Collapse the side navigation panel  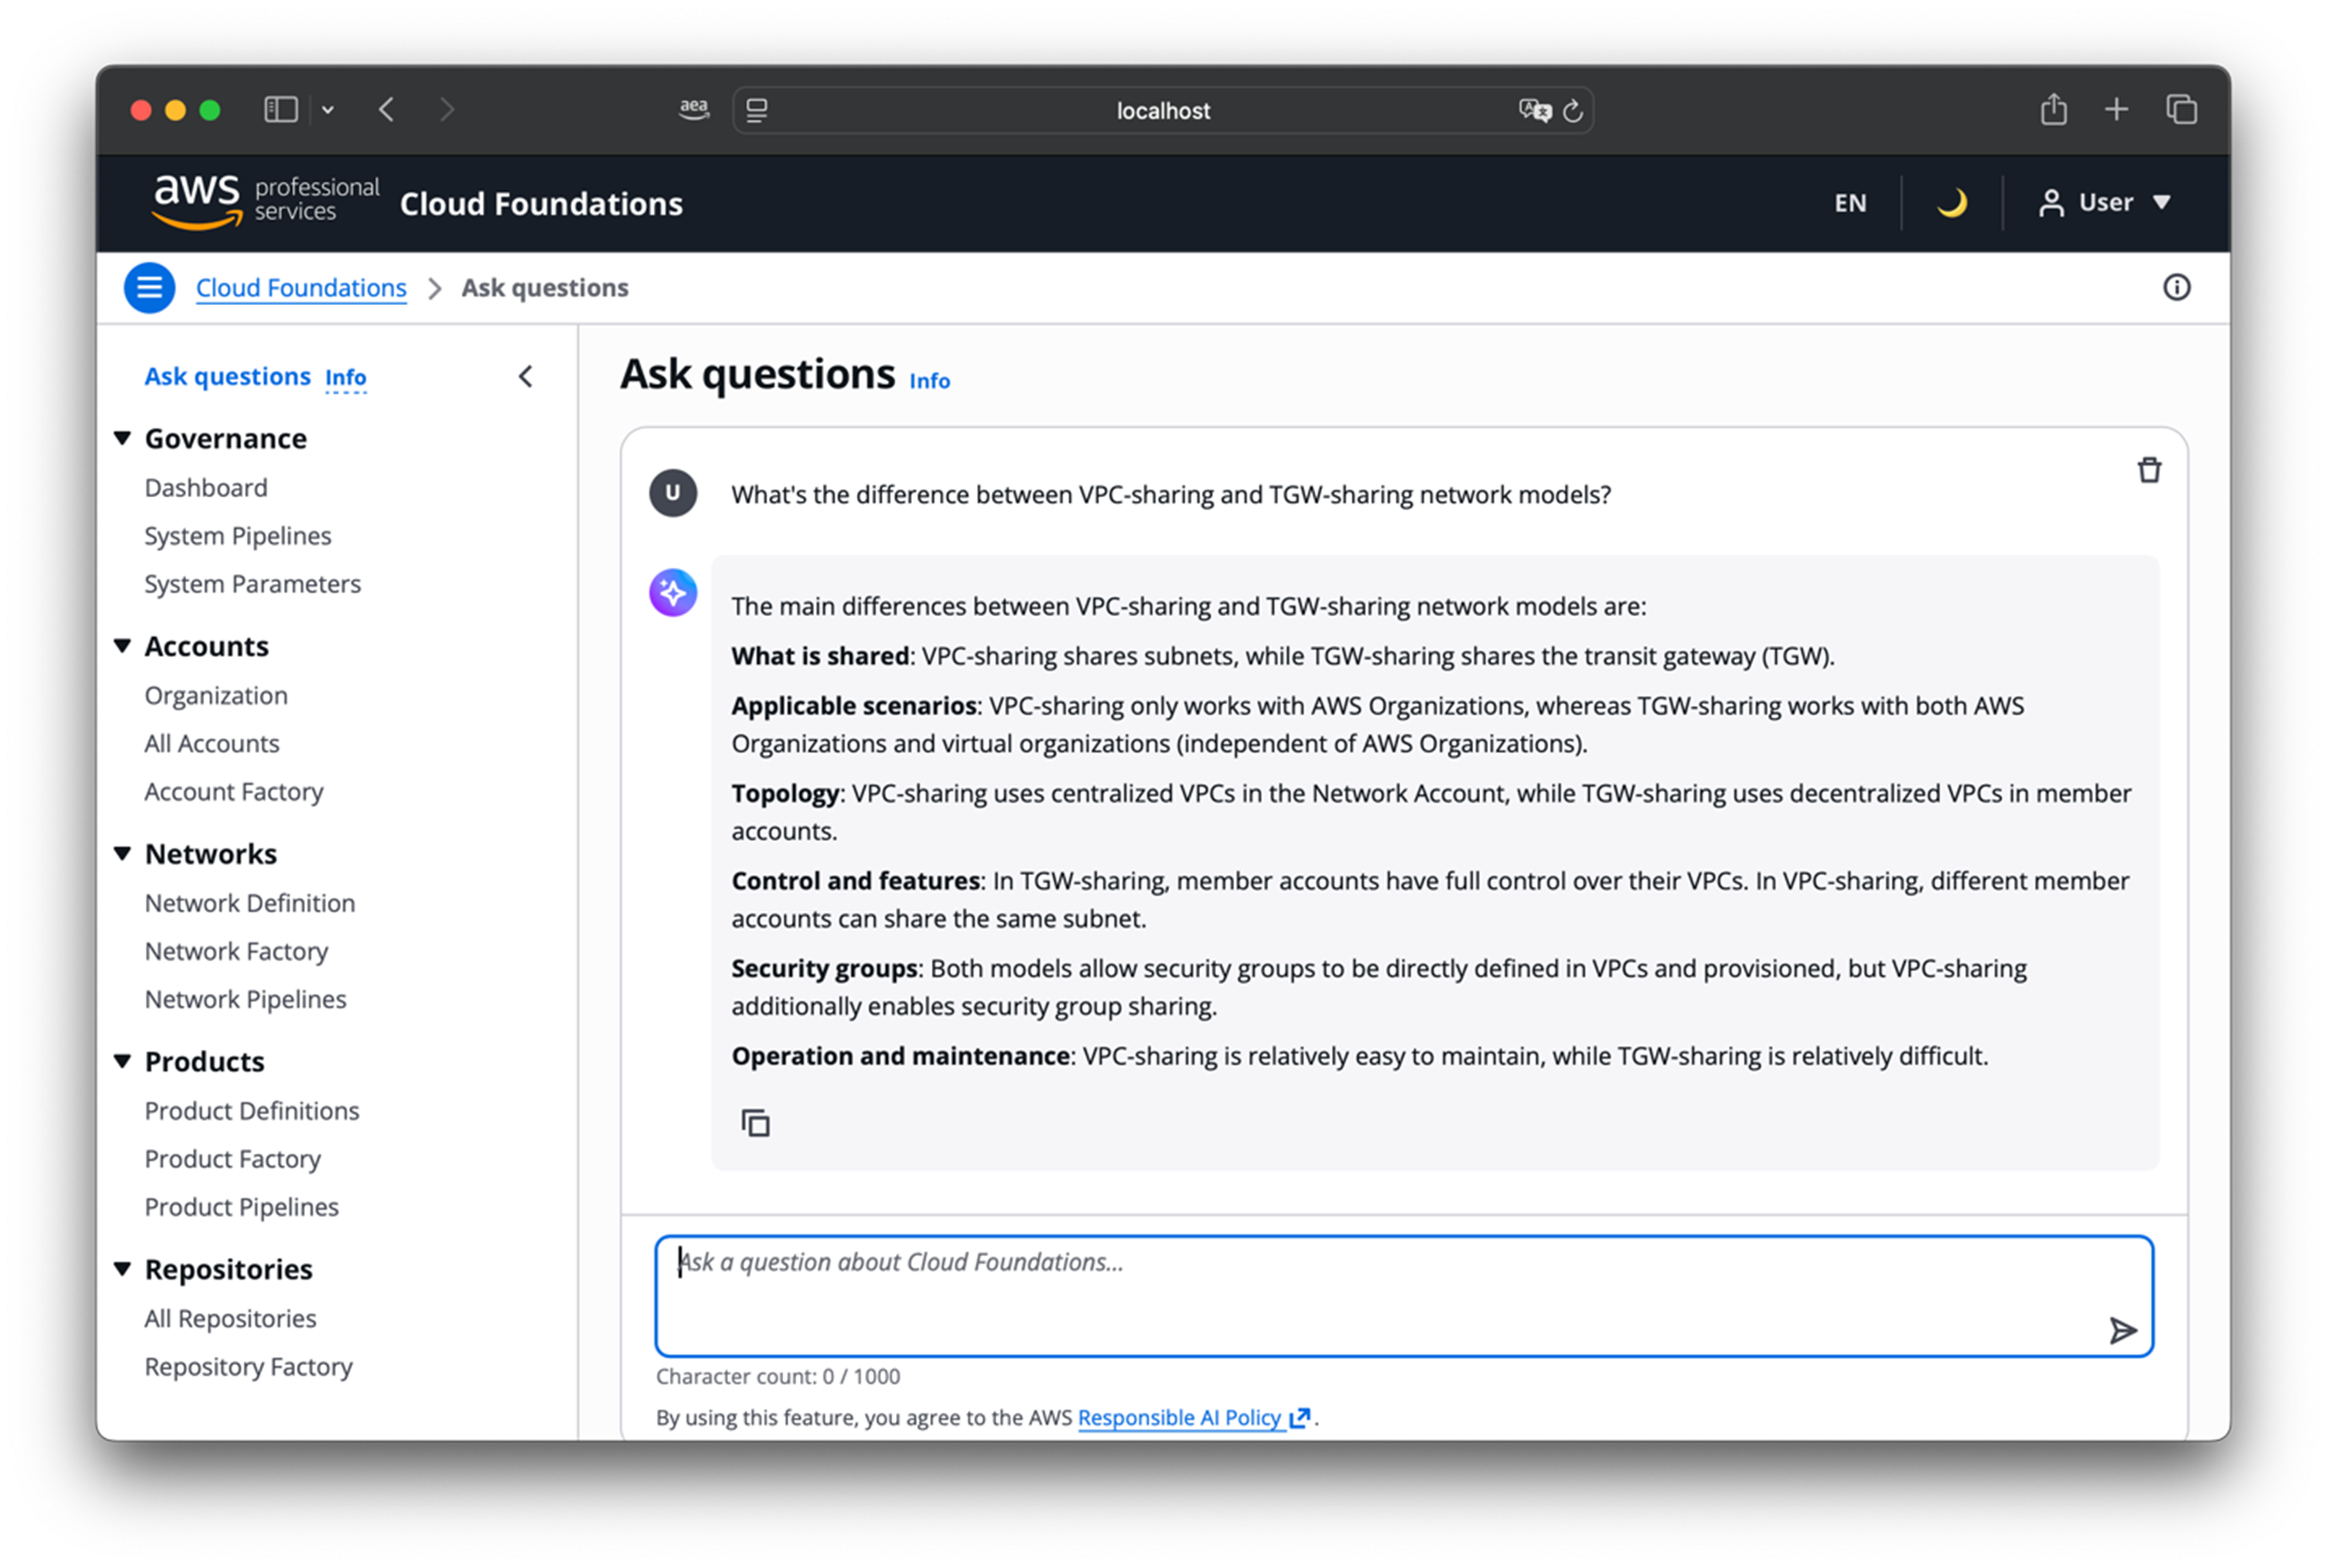(x=526, y=377)
